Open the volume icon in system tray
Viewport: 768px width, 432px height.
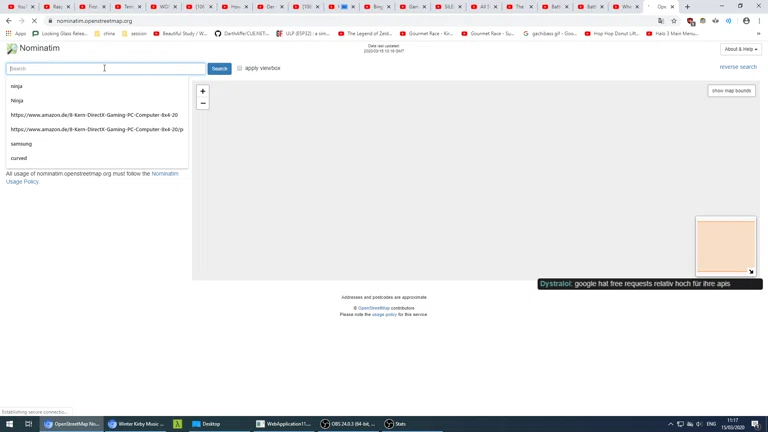click(x=699, y=424)
